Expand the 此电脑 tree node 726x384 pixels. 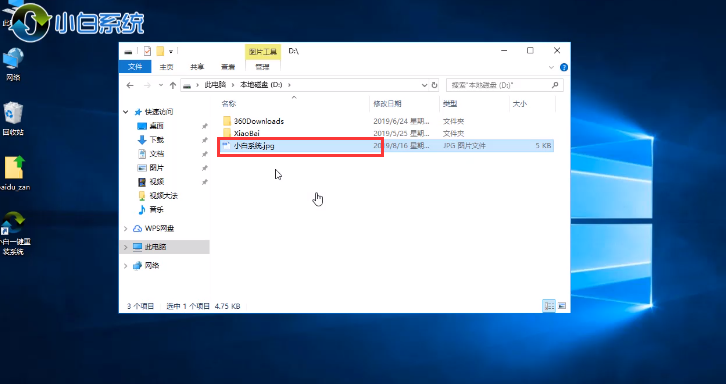(x=126, y=247)
